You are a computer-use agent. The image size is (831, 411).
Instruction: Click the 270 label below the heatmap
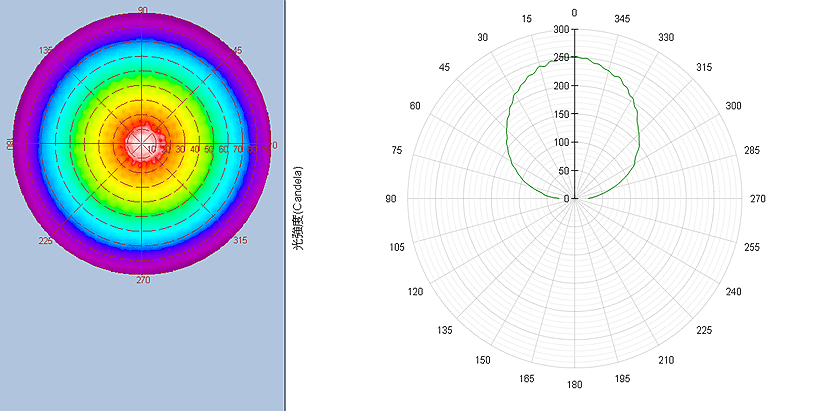(143, 282)
